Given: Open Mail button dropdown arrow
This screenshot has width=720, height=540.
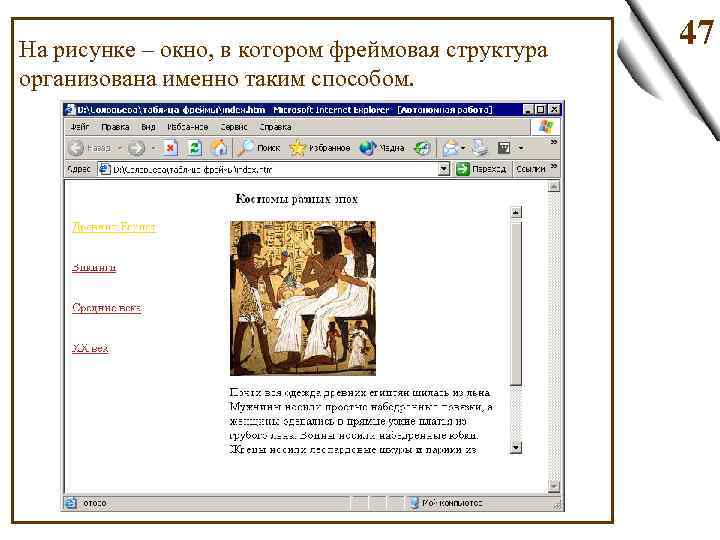Looking at the screenshot, I should coord(463,148).
